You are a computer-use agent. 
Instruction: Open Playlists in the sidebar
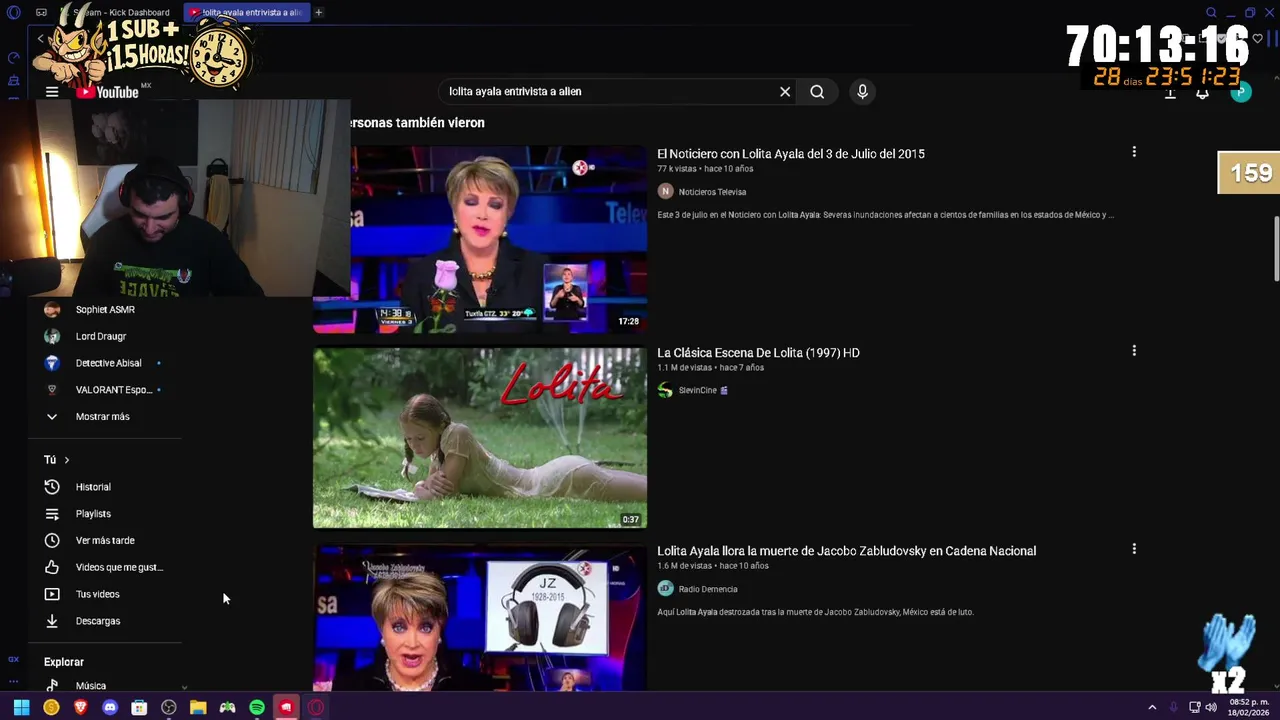(x=93, y=514)
